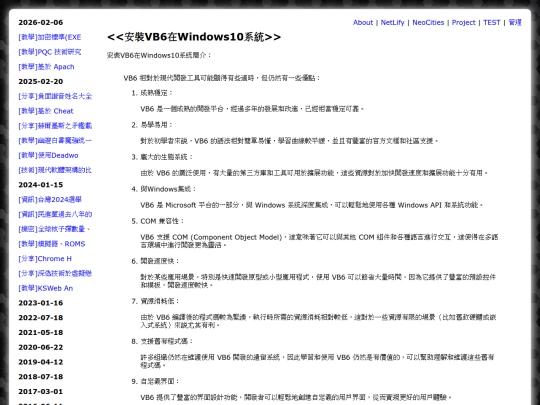Click the sentence mentioning Component Object Model
Image resolution: width=540 pixels, height=405 pixels.
click(x=319, y=241)
